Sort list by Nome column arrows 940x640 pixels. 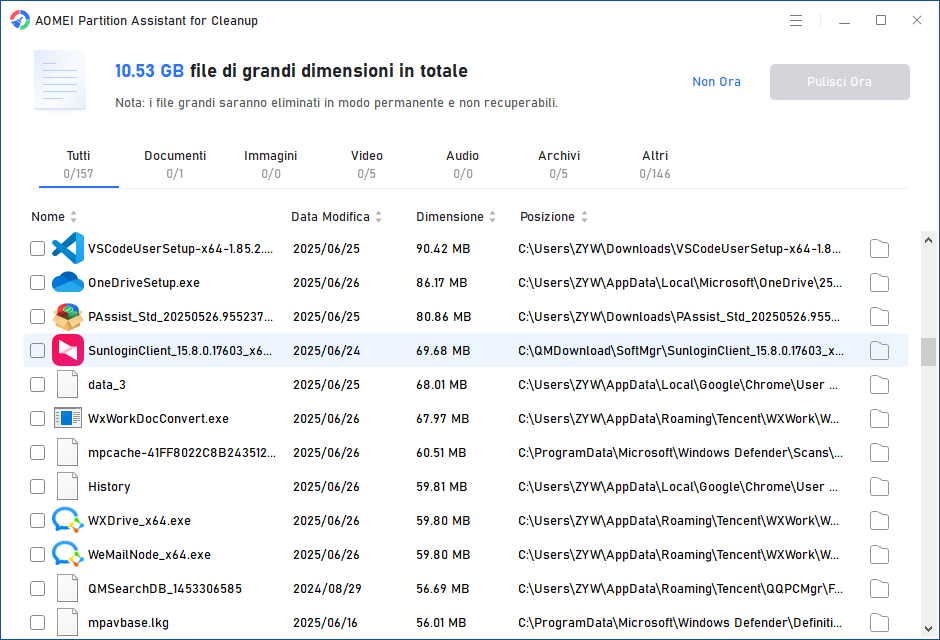73,217
